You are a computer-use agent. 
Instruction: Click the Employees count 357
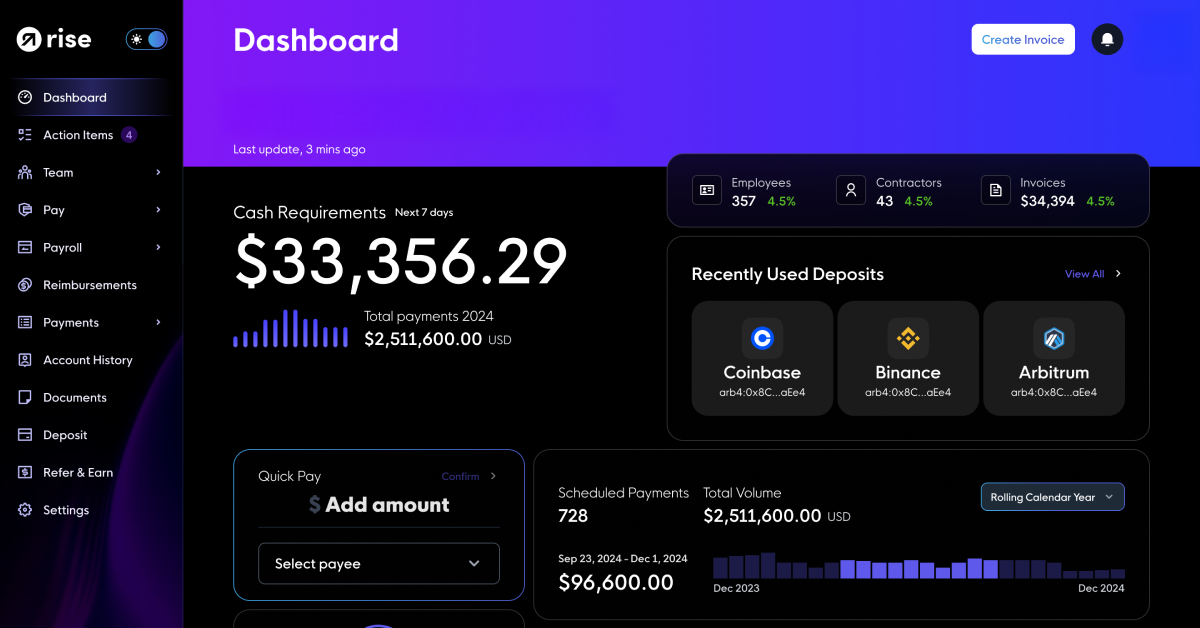(x=743, y=201)
